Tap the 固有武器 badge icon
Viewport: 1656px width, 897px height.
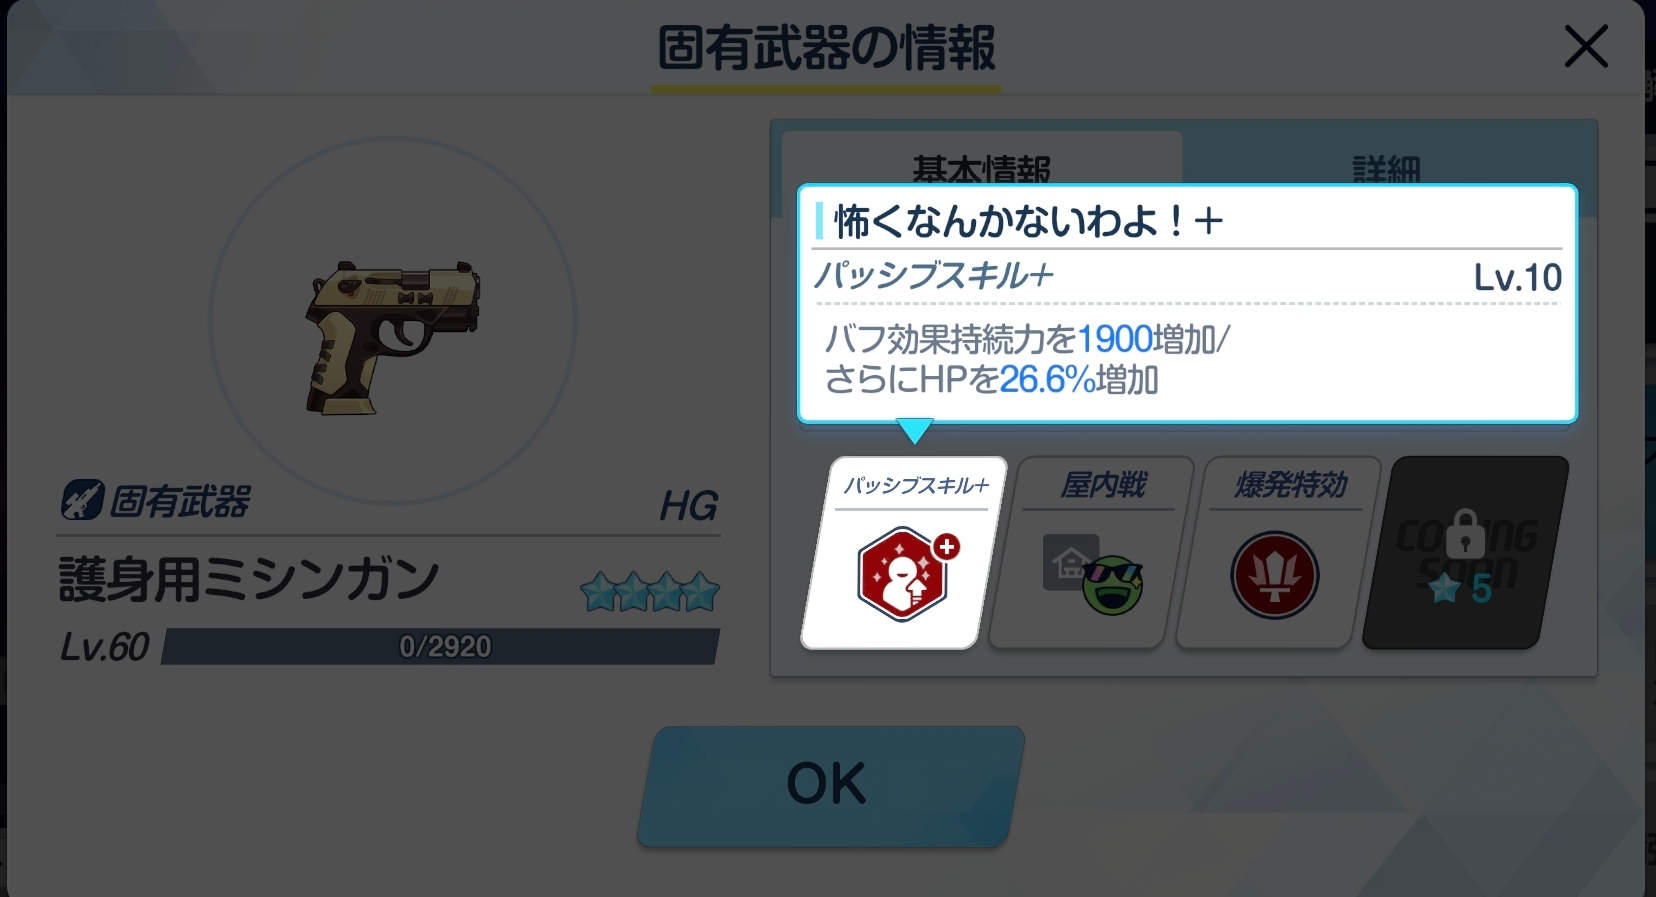point(82,500)
